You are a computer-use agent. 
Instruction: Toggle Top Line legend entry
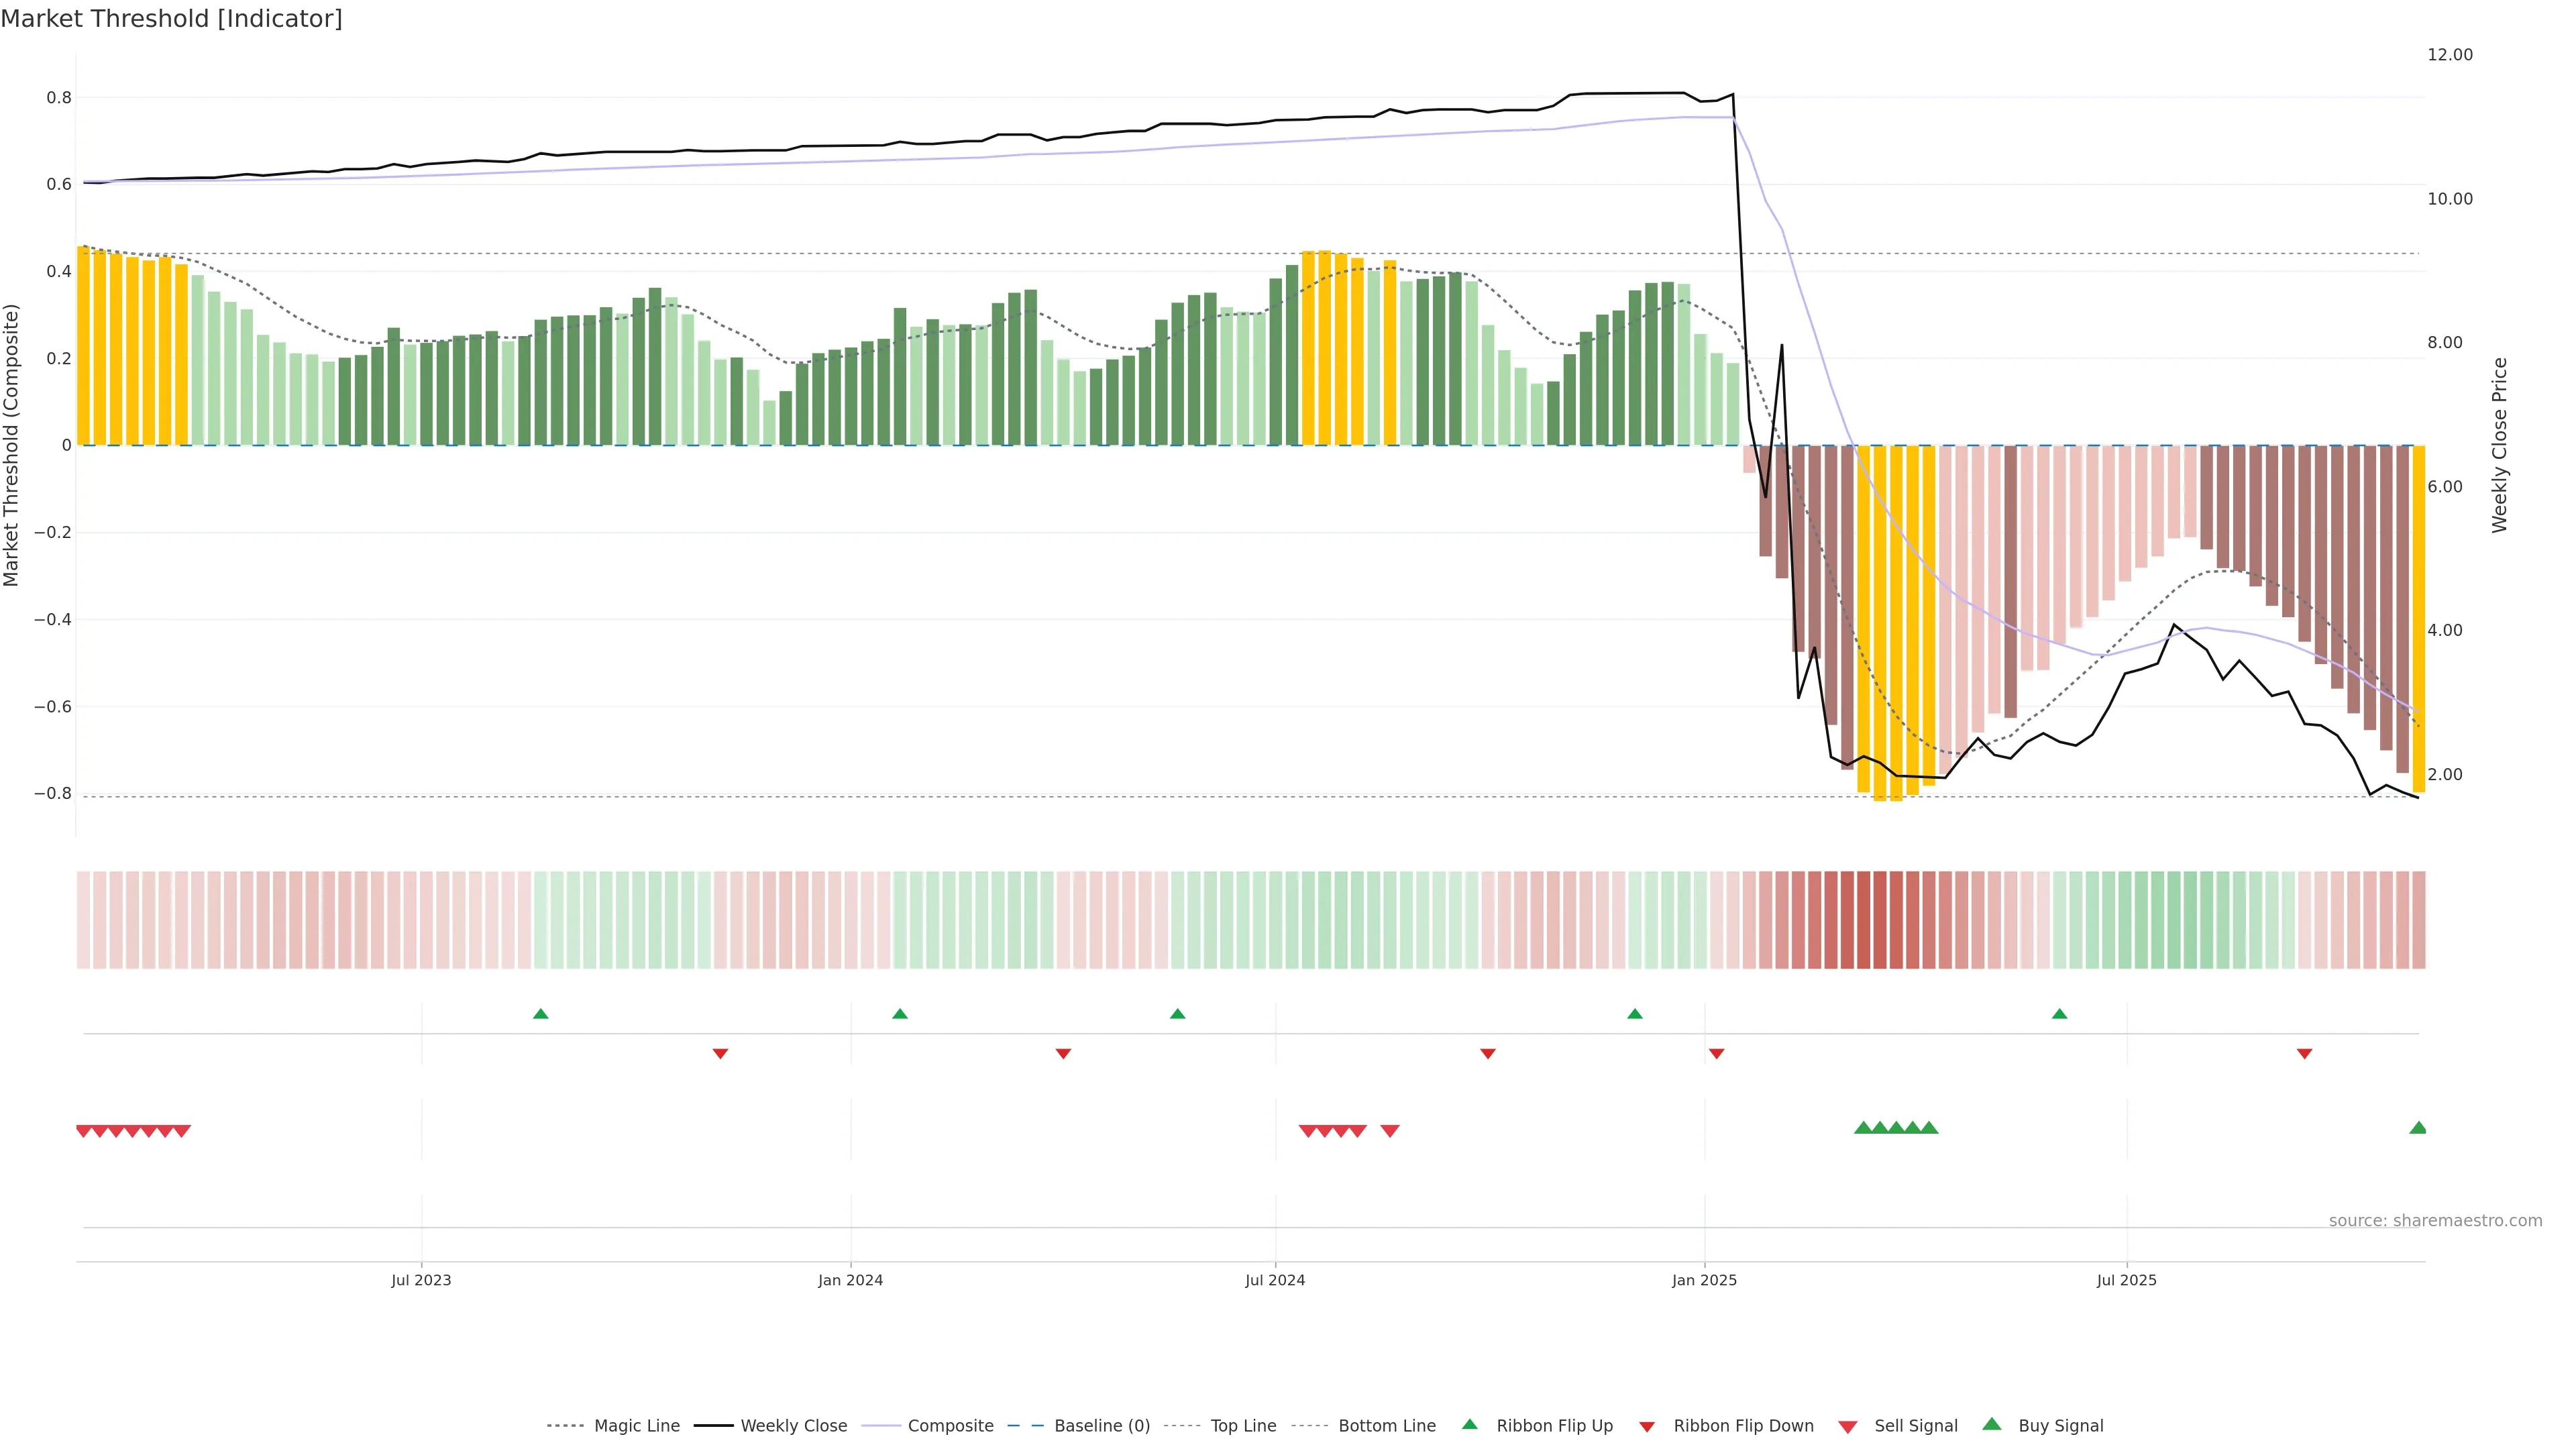coord(1243,1426)
